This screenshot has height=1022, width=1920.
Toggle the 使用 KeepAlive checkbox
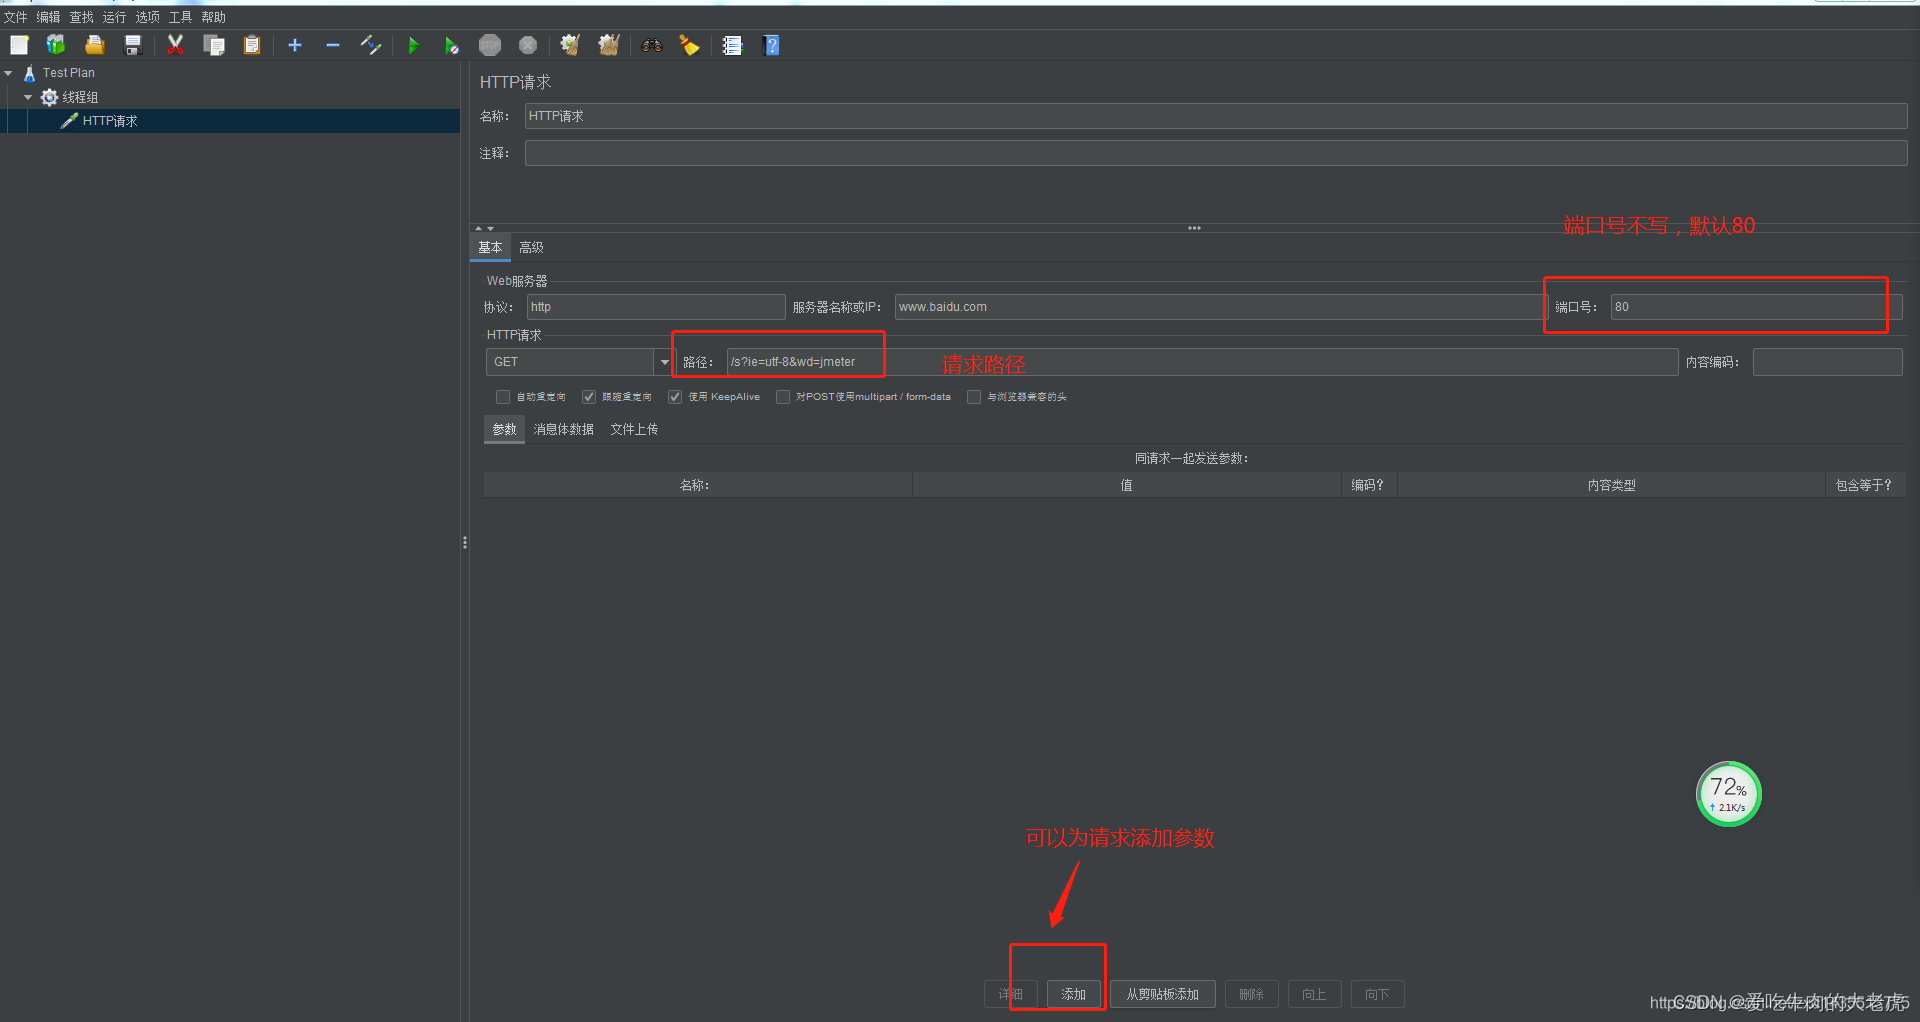pyautogui.click(x=675, y=397)
